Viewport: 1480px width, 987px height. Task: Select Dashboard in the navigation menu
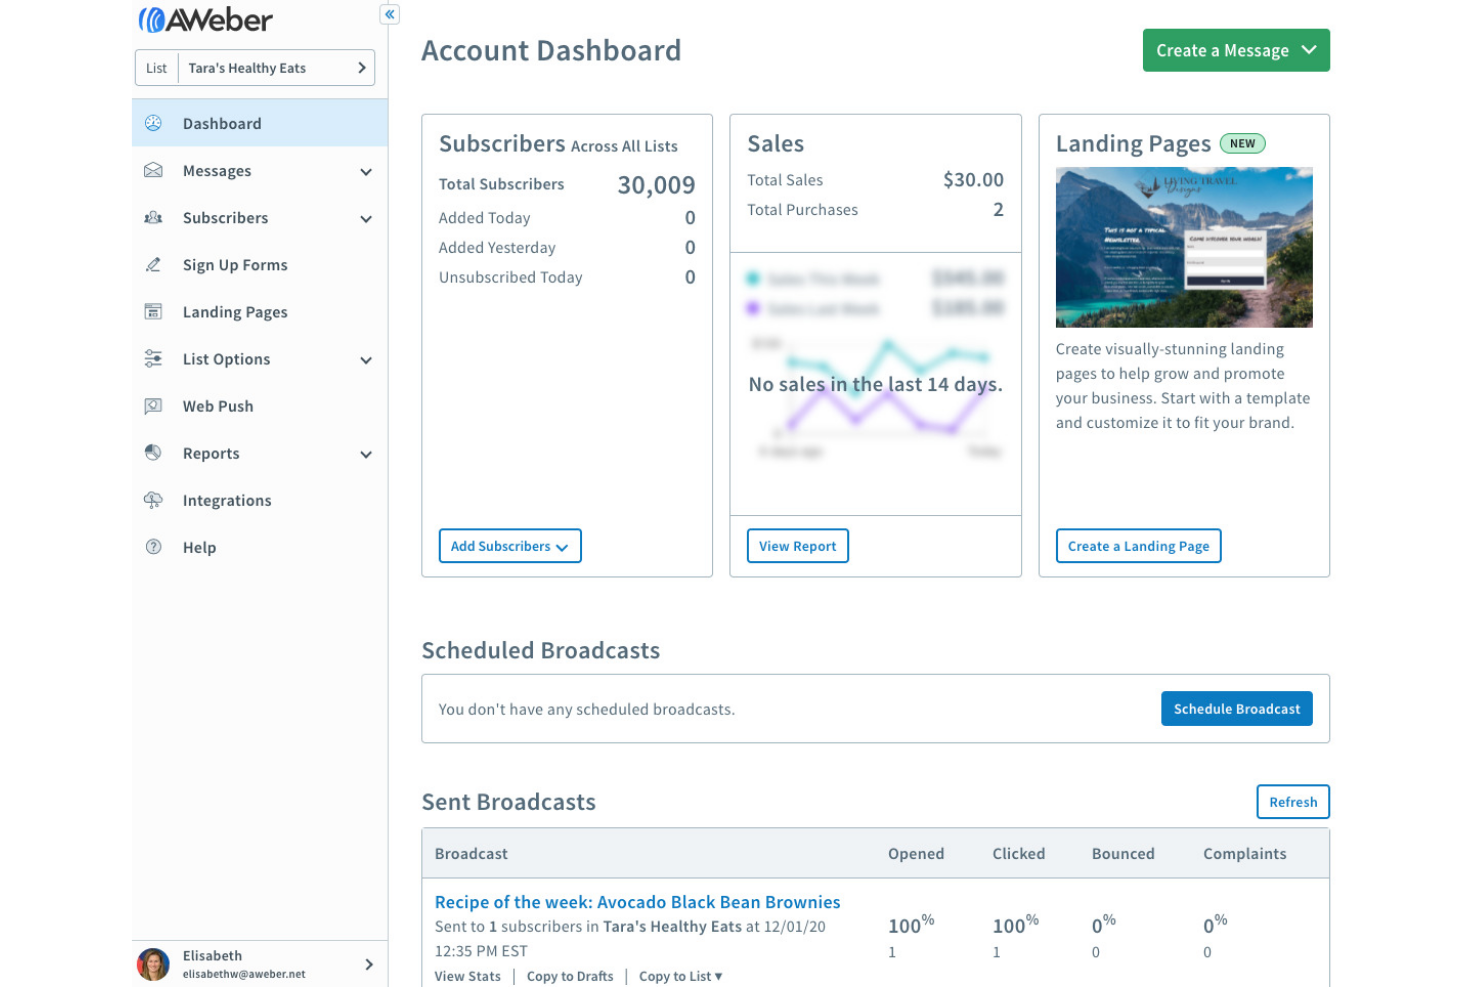click(x=222, y=122)
